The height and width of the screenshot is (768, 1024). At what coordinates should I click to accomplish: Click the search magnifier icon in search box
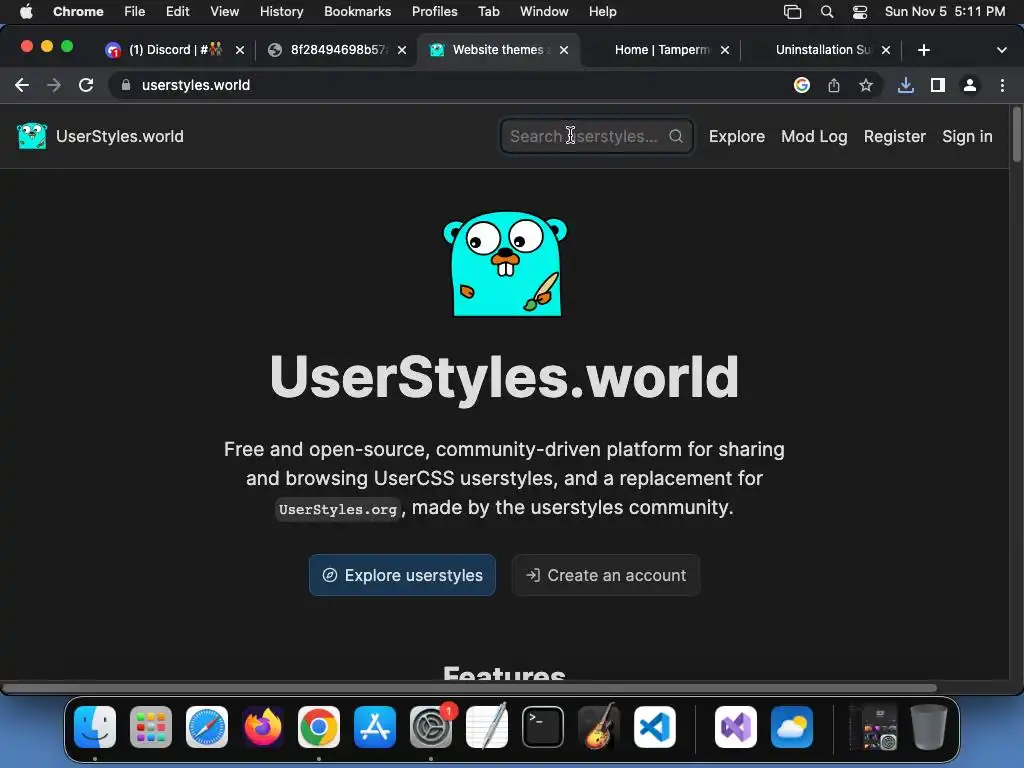(x=676, y=136)
